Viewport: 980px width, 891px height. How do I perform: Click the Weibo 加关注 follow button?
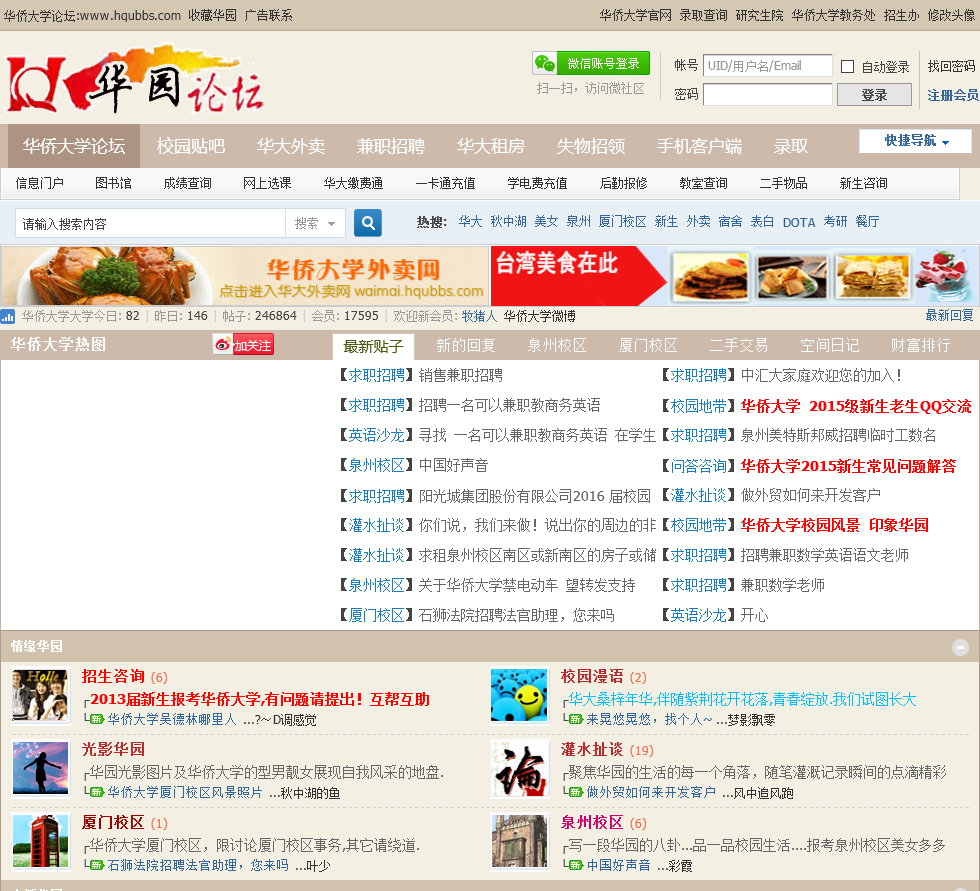pos(243,344)
